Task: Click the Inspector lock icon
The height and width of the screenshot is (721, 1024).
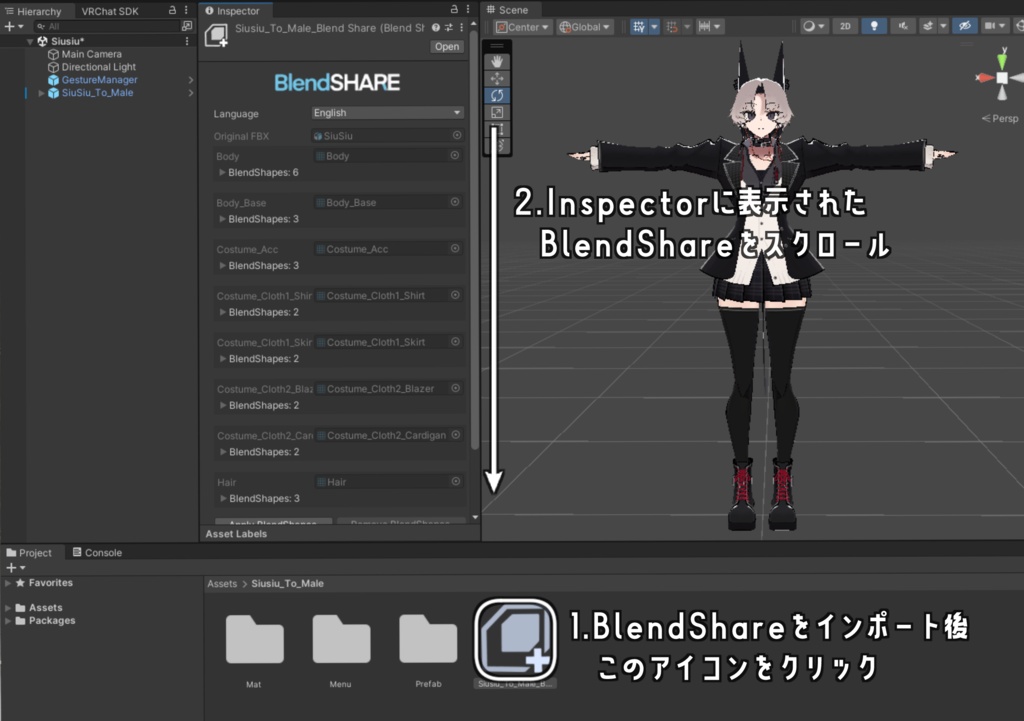Action: (454, 9)
